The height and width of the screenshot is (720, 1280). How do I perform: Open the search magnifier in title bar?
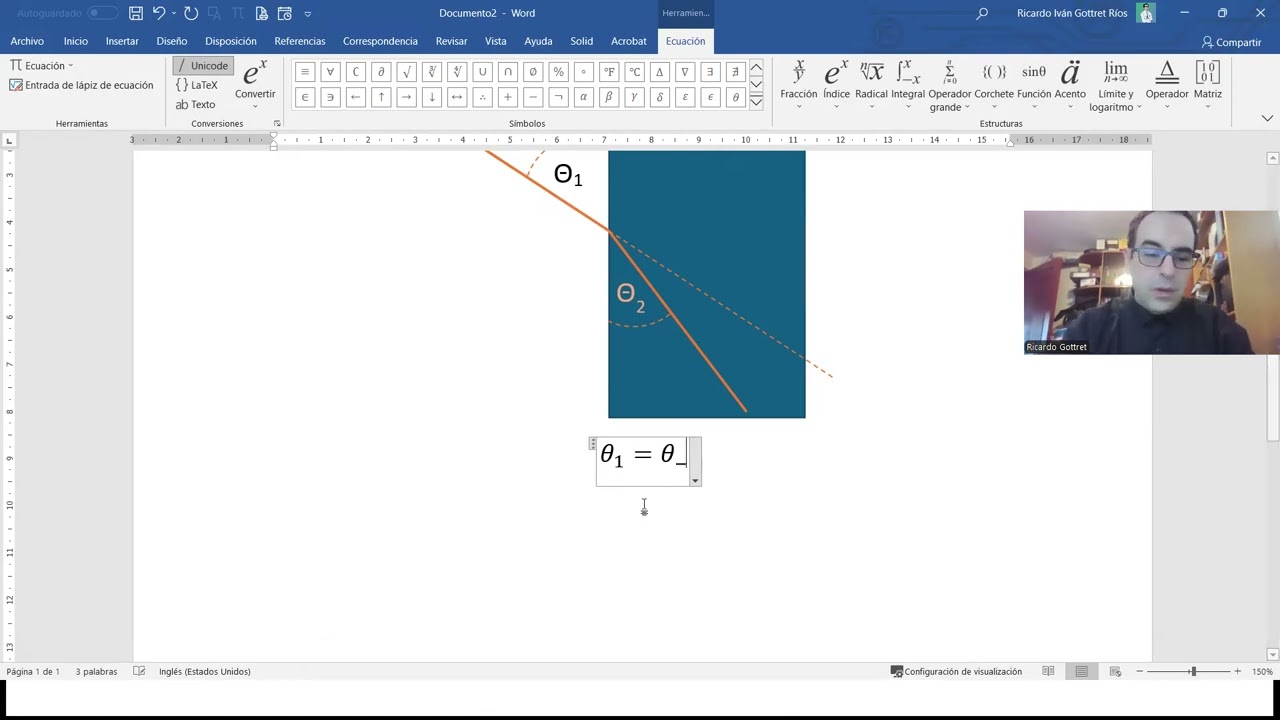(982, 13)
